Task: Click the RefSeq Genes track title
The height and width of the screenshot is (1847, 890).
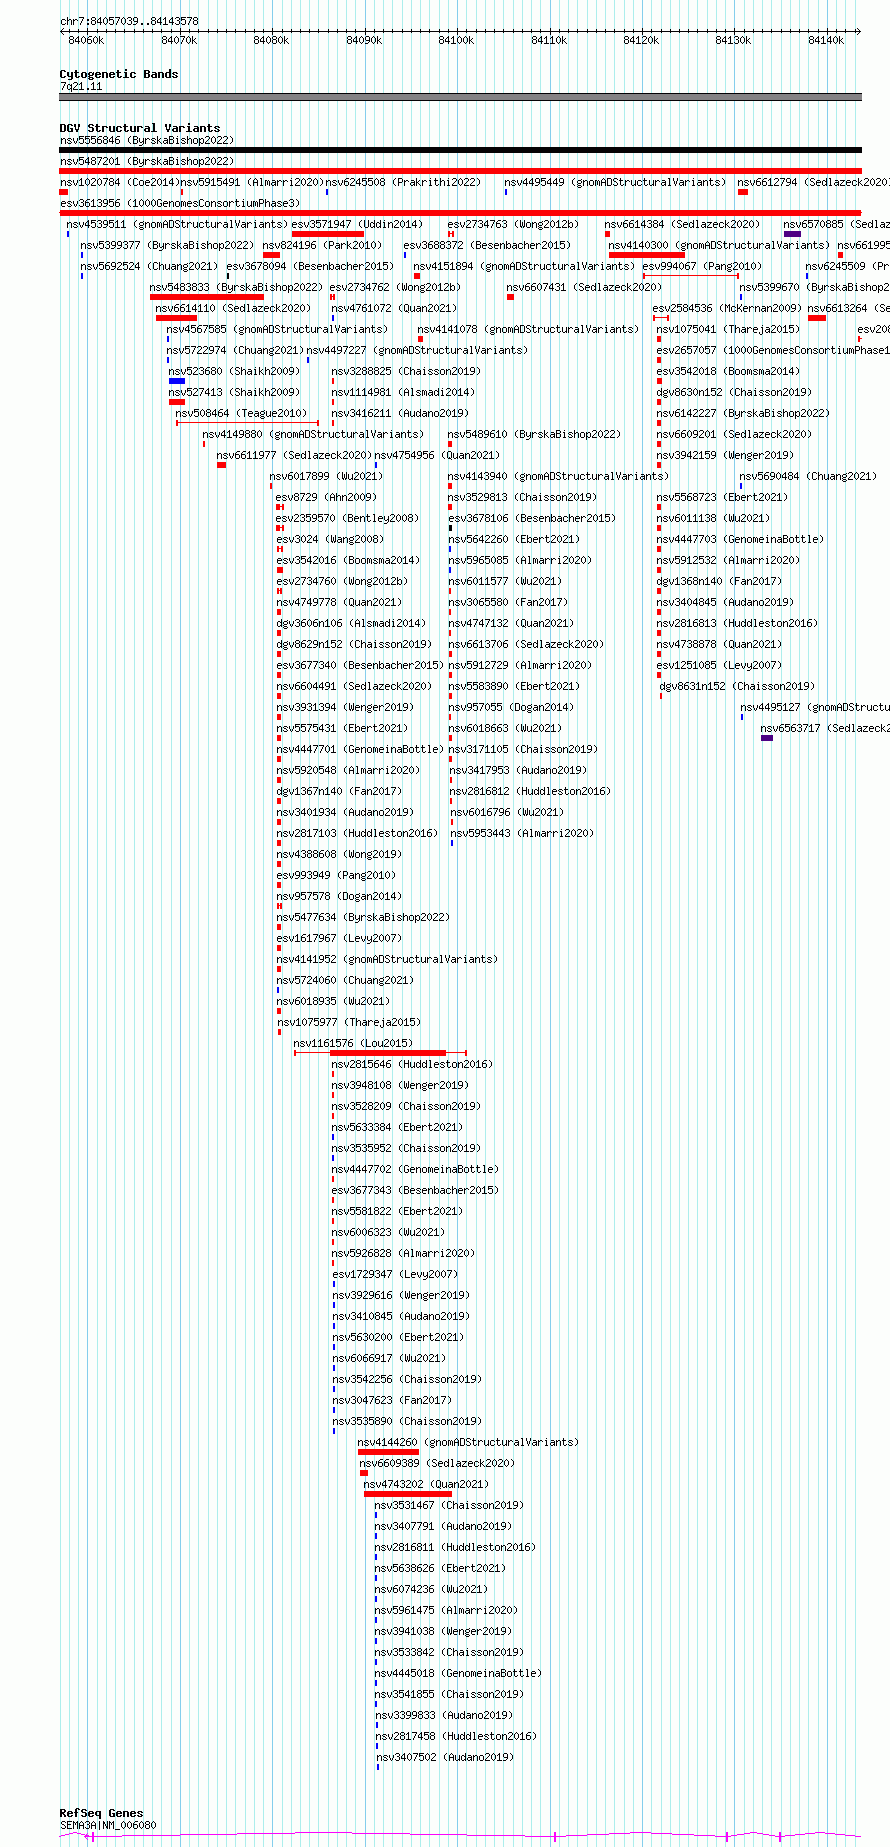Action: [101, 1813]
